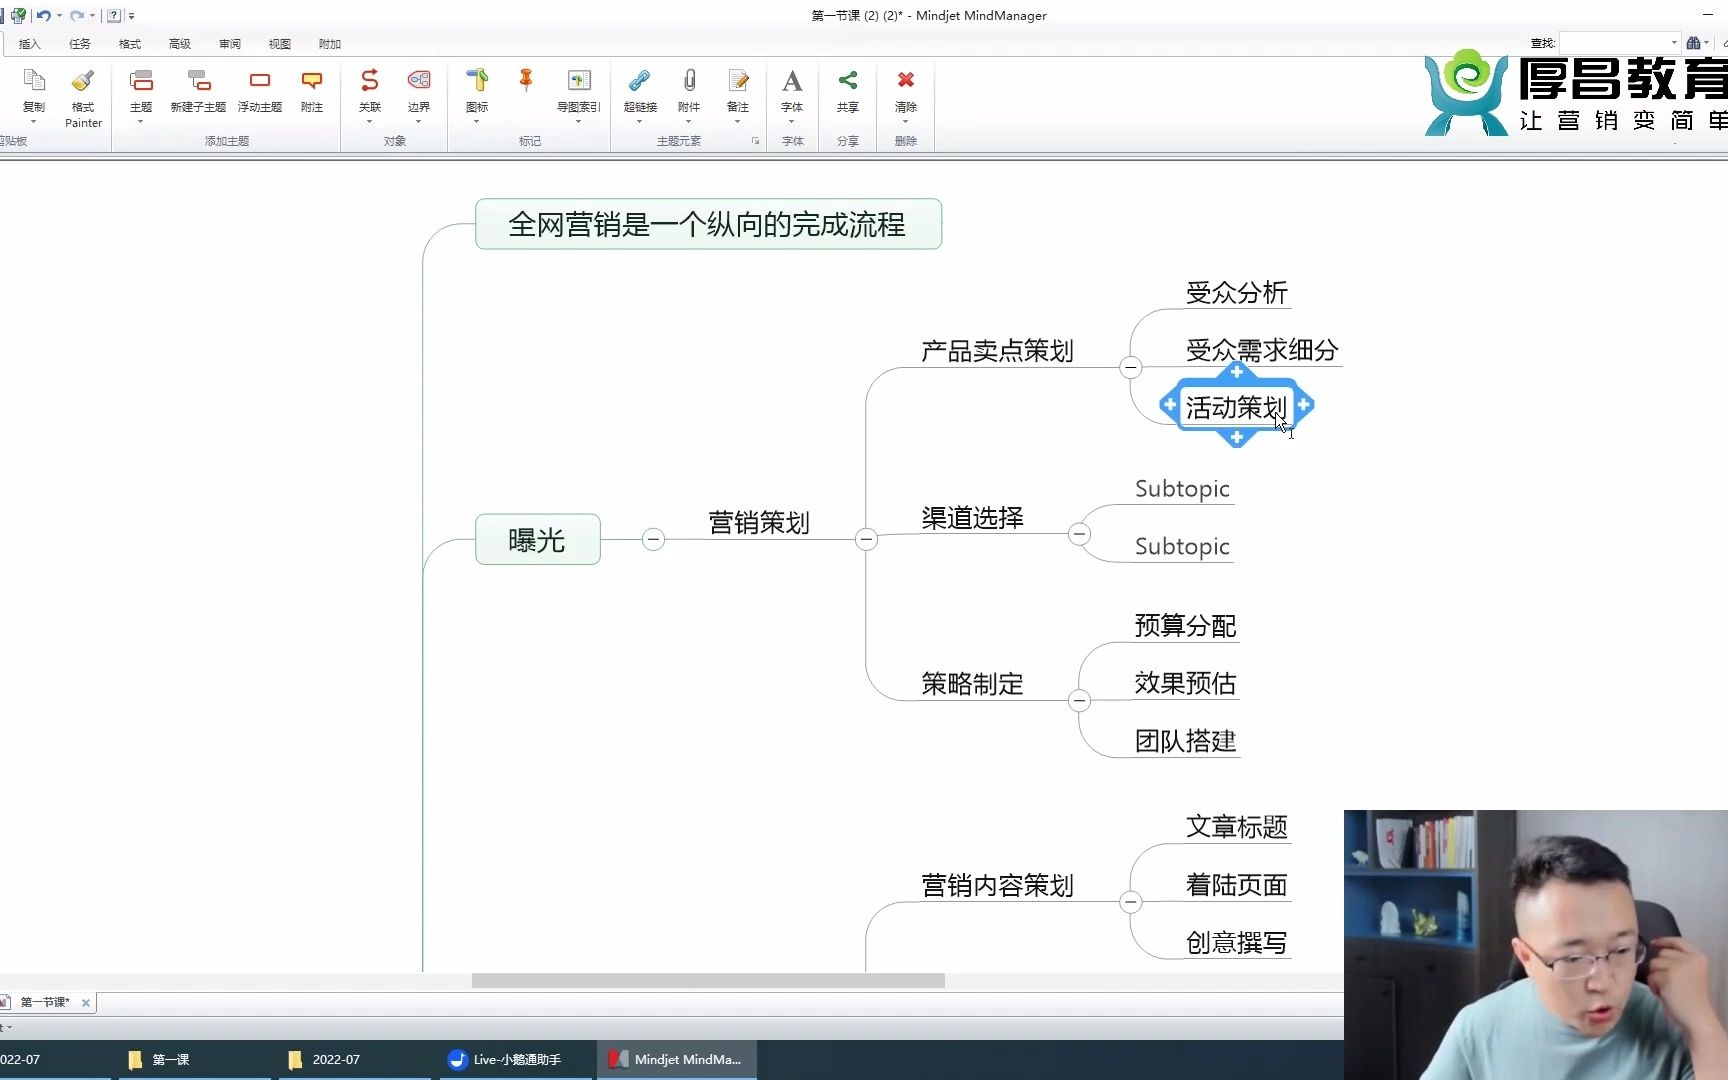
Task: Click left plus handle on 活动策划 topic
Action: pyautogui.click(x=1170, y=405)
